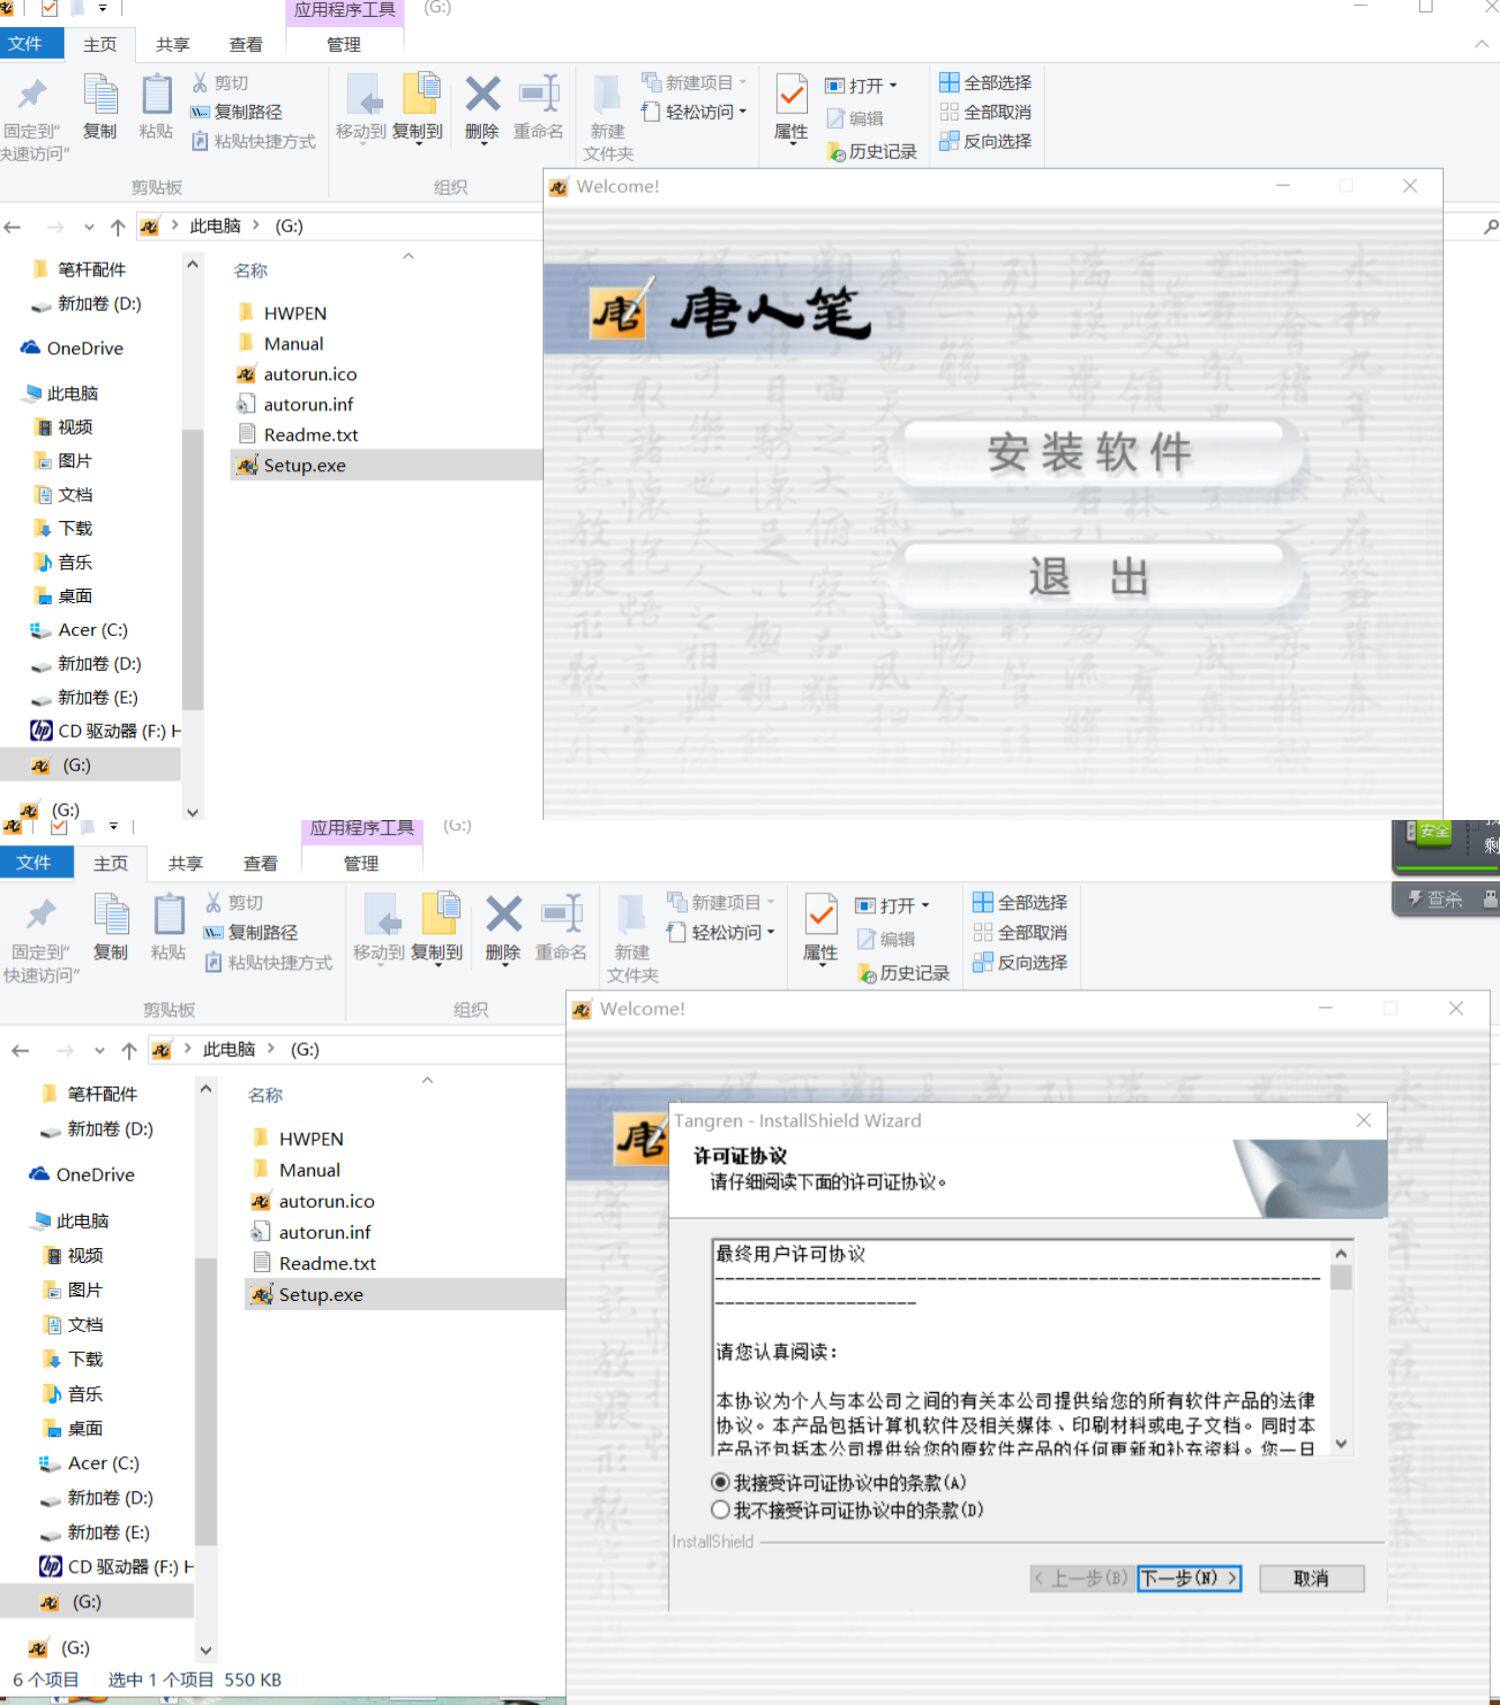Image resolution: width=1500 pixels, height=1705 pixels.
Task: Click Paste shortcut (粘贴快捷方式) in upper Explorer ribbon
Action: [254, 141]
